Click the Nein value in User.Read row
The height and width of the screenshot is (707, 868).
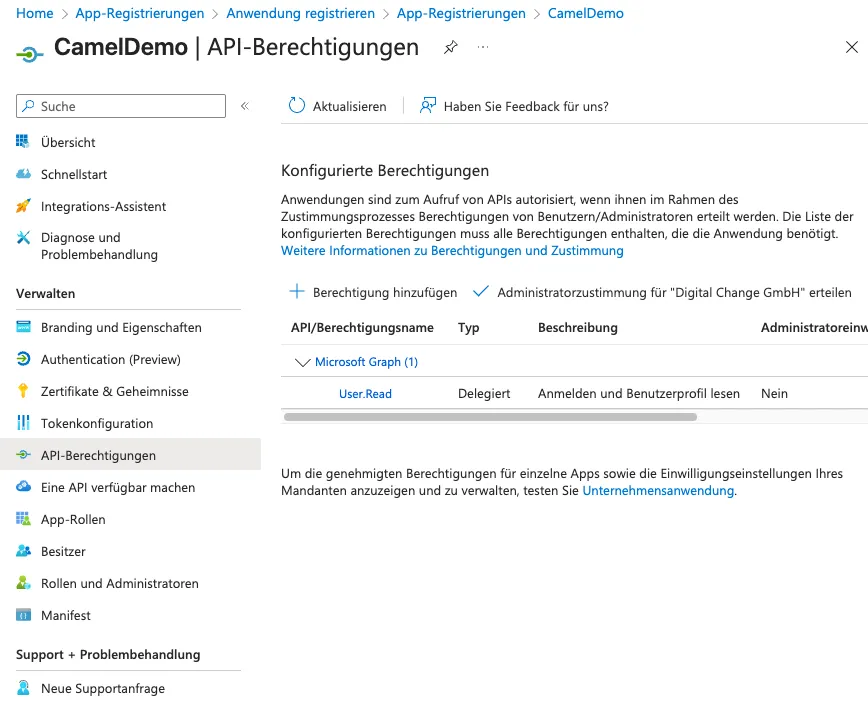pos(774,394)
